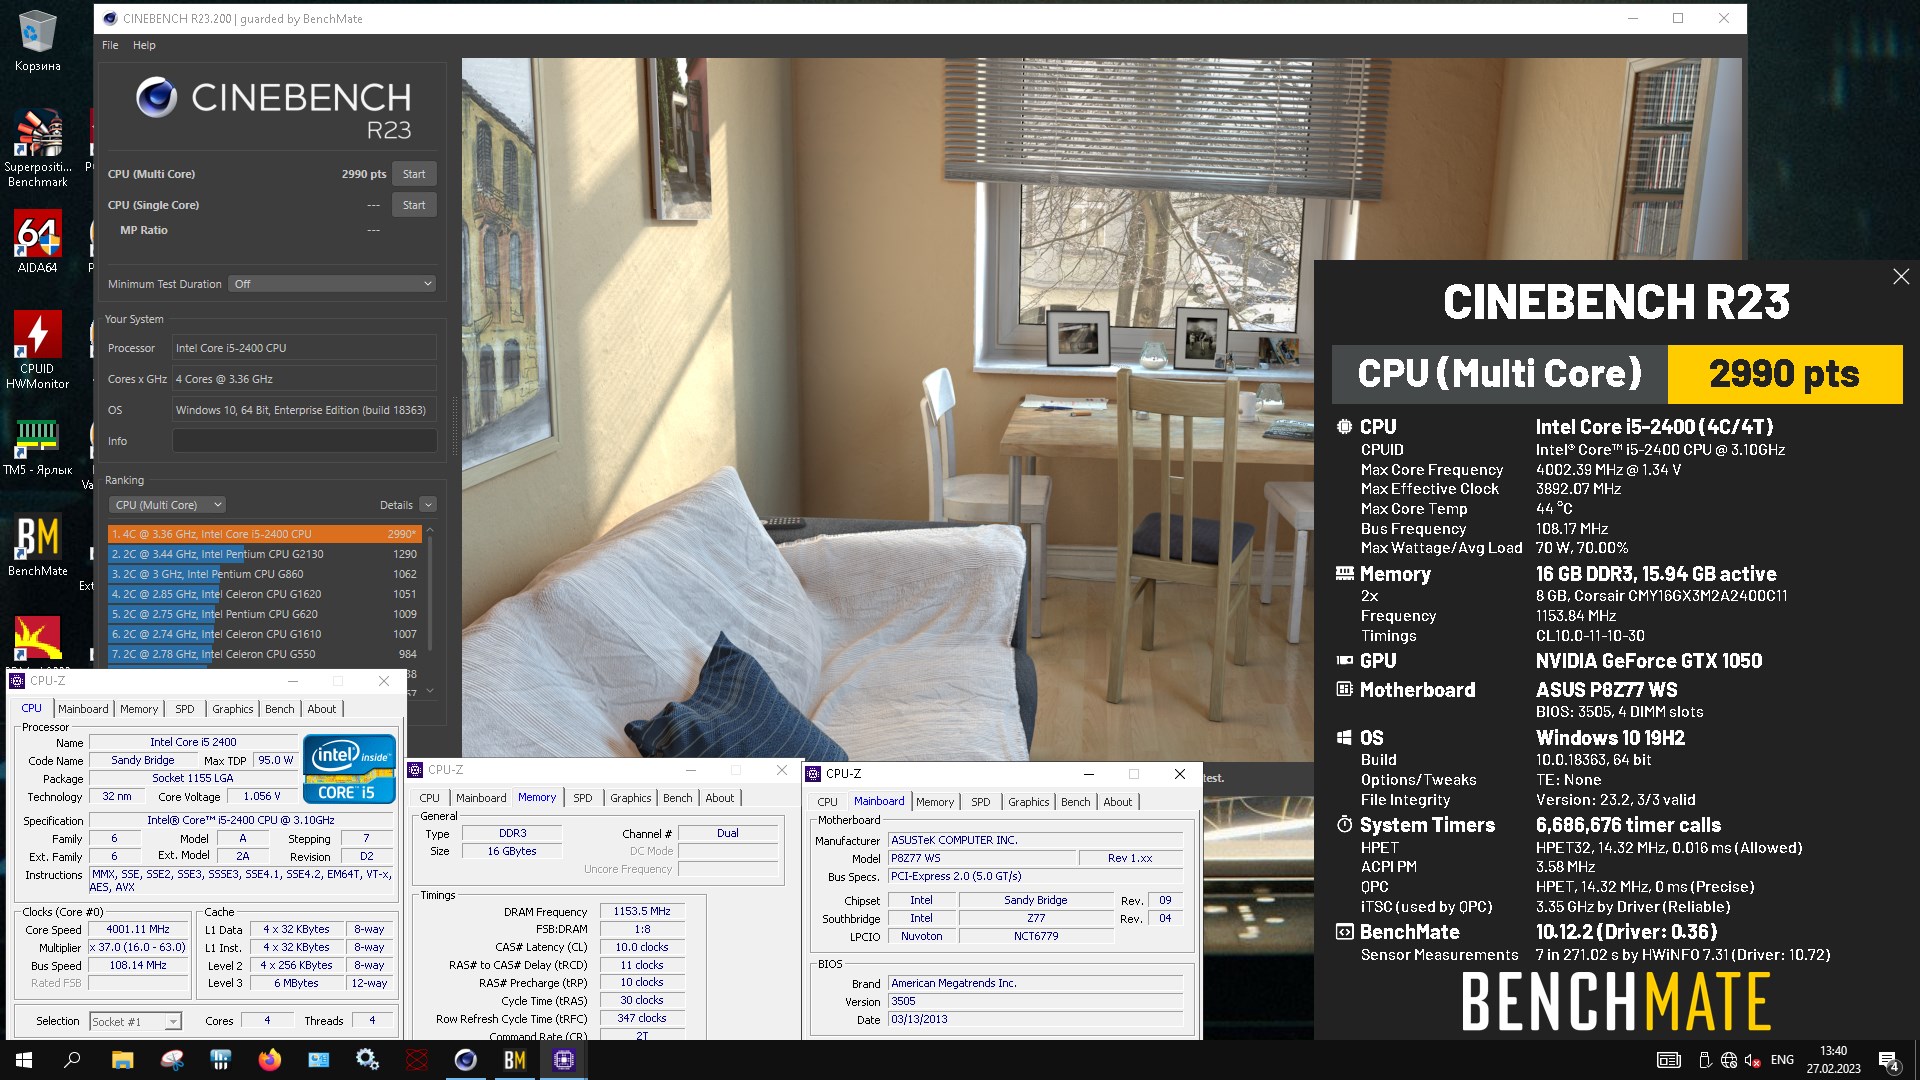Select ranking row Pentium CPU G860
This screenshot has height=1080, width=1920.
tap(264, 574)
